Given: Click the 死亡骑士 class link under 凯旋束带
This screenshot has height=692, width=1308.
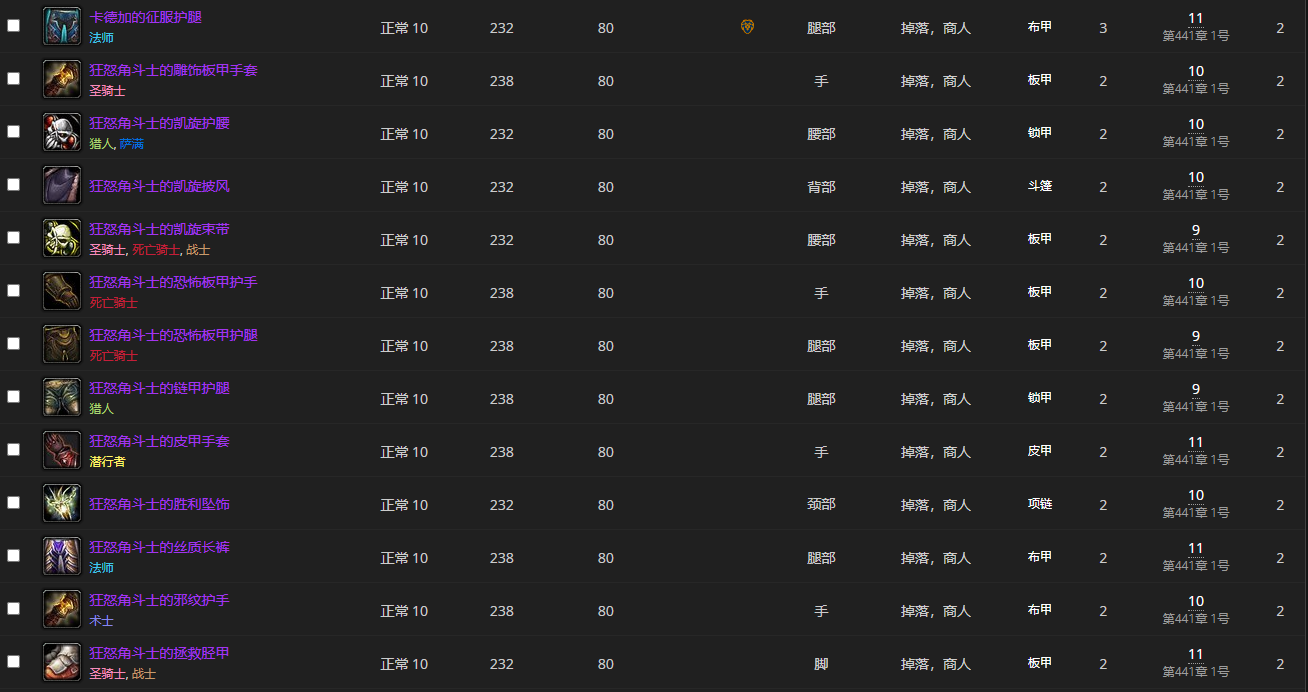Looking at the screenshot, I should (x=156, y=250).
